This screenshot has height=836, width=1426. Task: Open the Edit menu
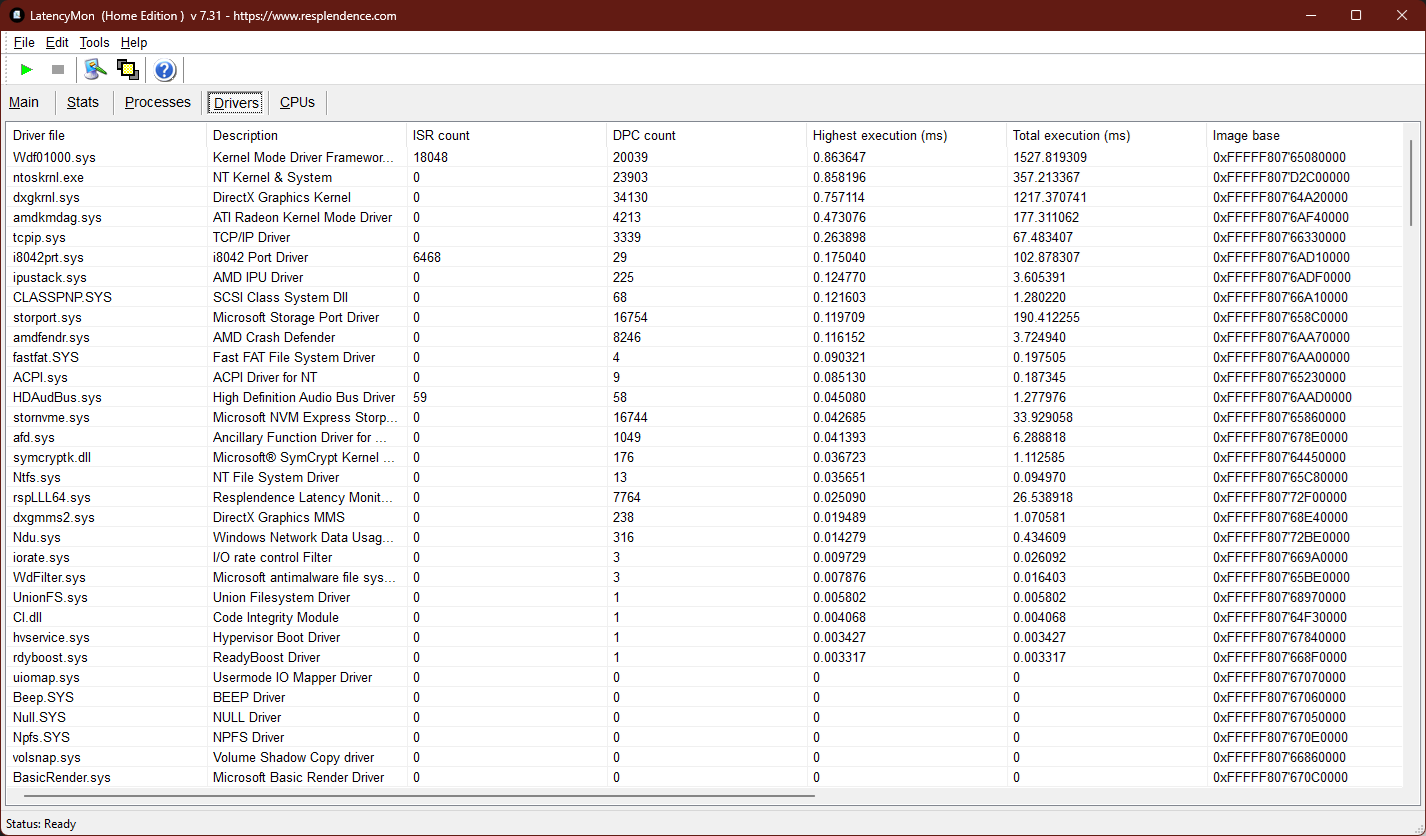coord(57,42)
